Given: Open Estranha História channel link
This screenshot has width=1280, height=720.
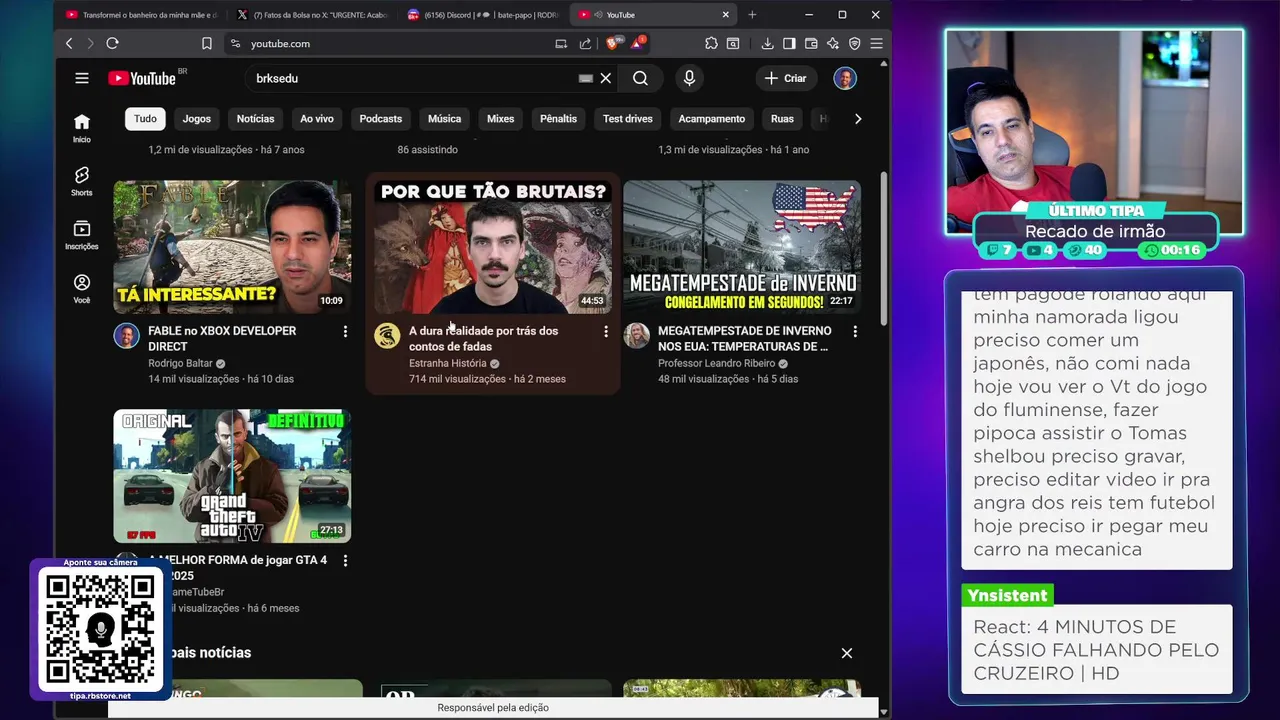Looking at the screenshot, I should [x=447, y=363].
